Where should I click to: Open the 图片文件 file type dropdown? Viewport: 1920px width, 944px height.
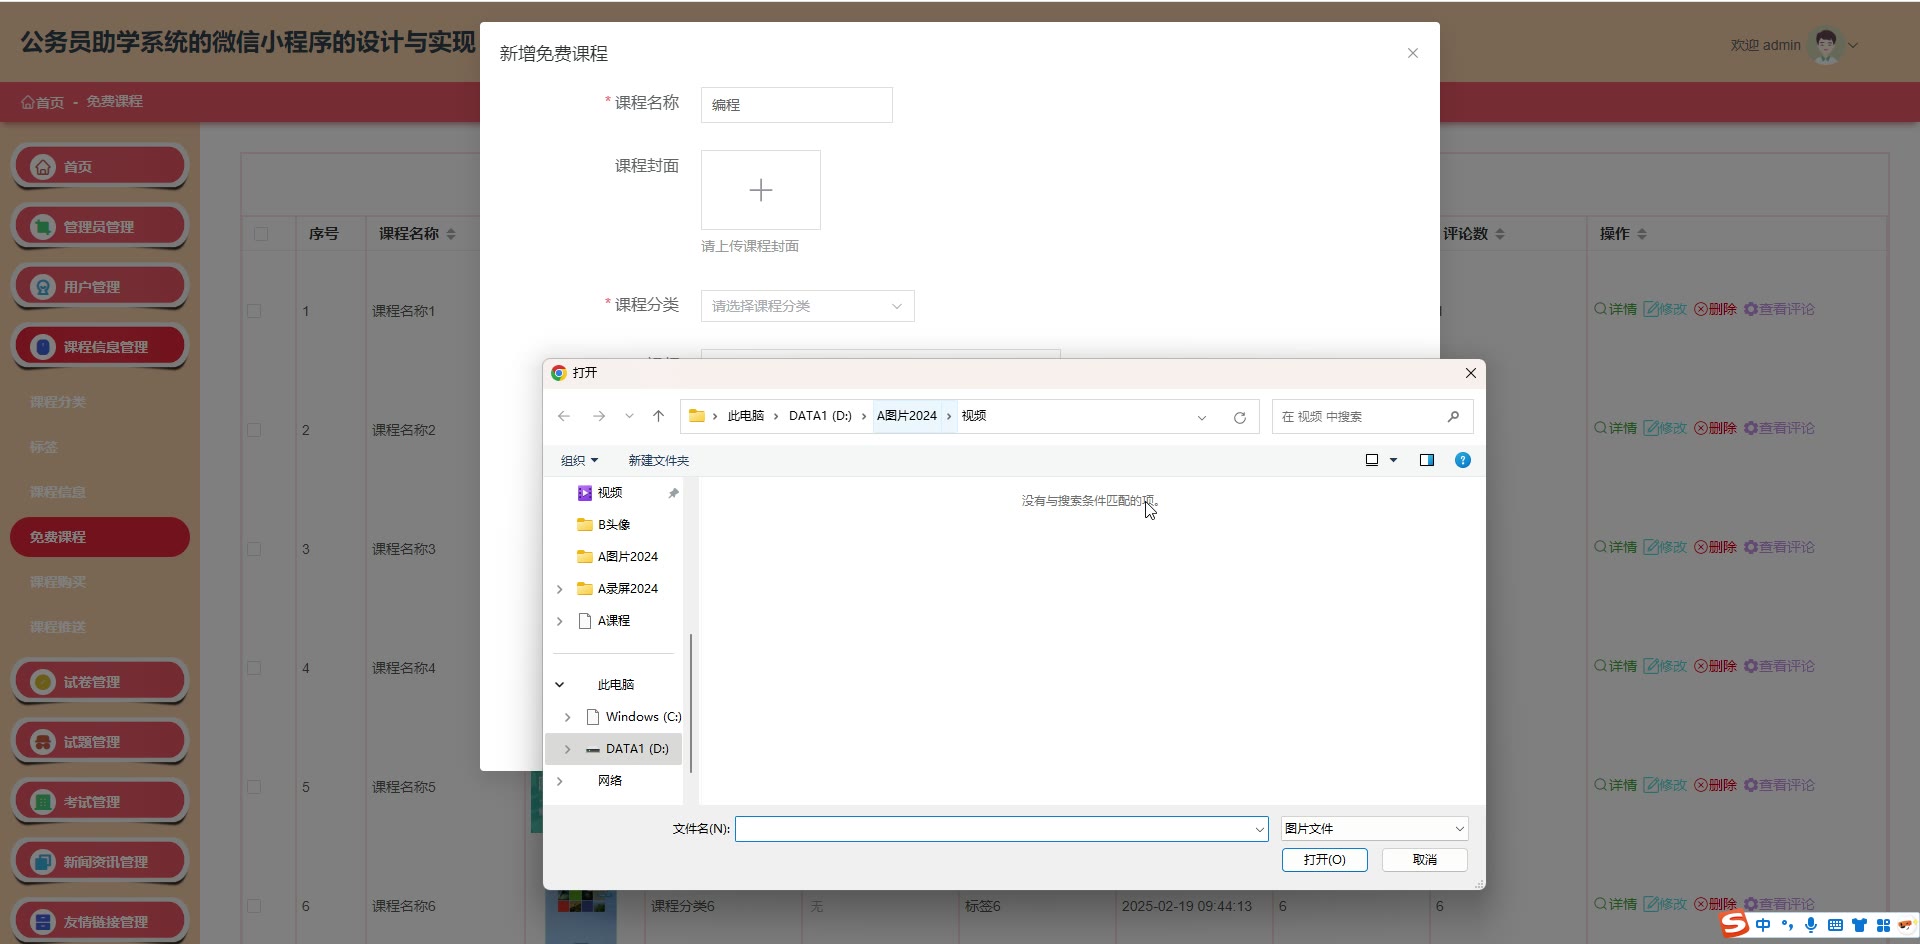coord(1374,828)
